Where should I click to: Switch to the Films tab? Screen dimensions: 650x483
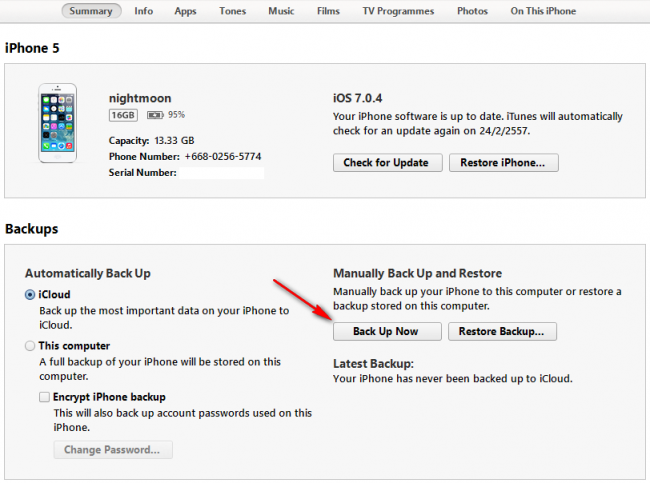(x=328, y=11)
